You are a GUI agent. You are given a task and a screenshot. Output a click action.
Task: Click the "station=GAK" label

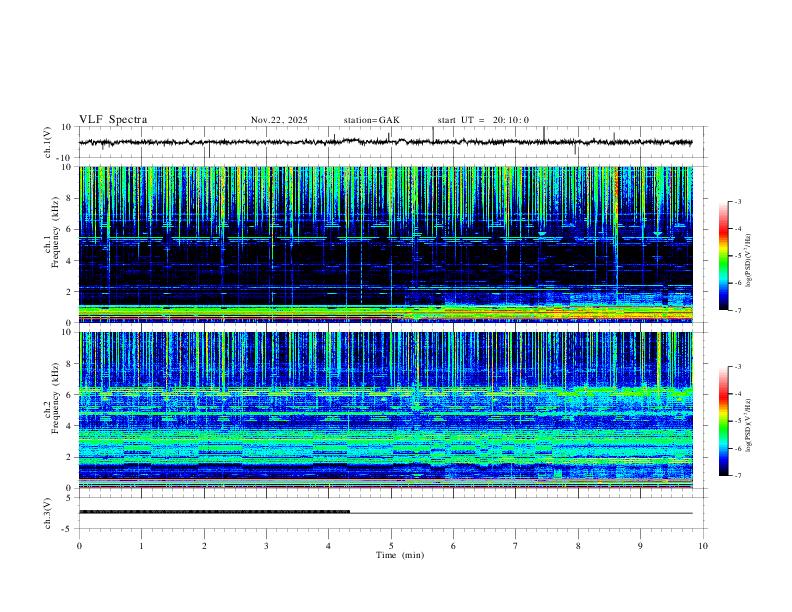pyautogui.click(x=371, y=120)
